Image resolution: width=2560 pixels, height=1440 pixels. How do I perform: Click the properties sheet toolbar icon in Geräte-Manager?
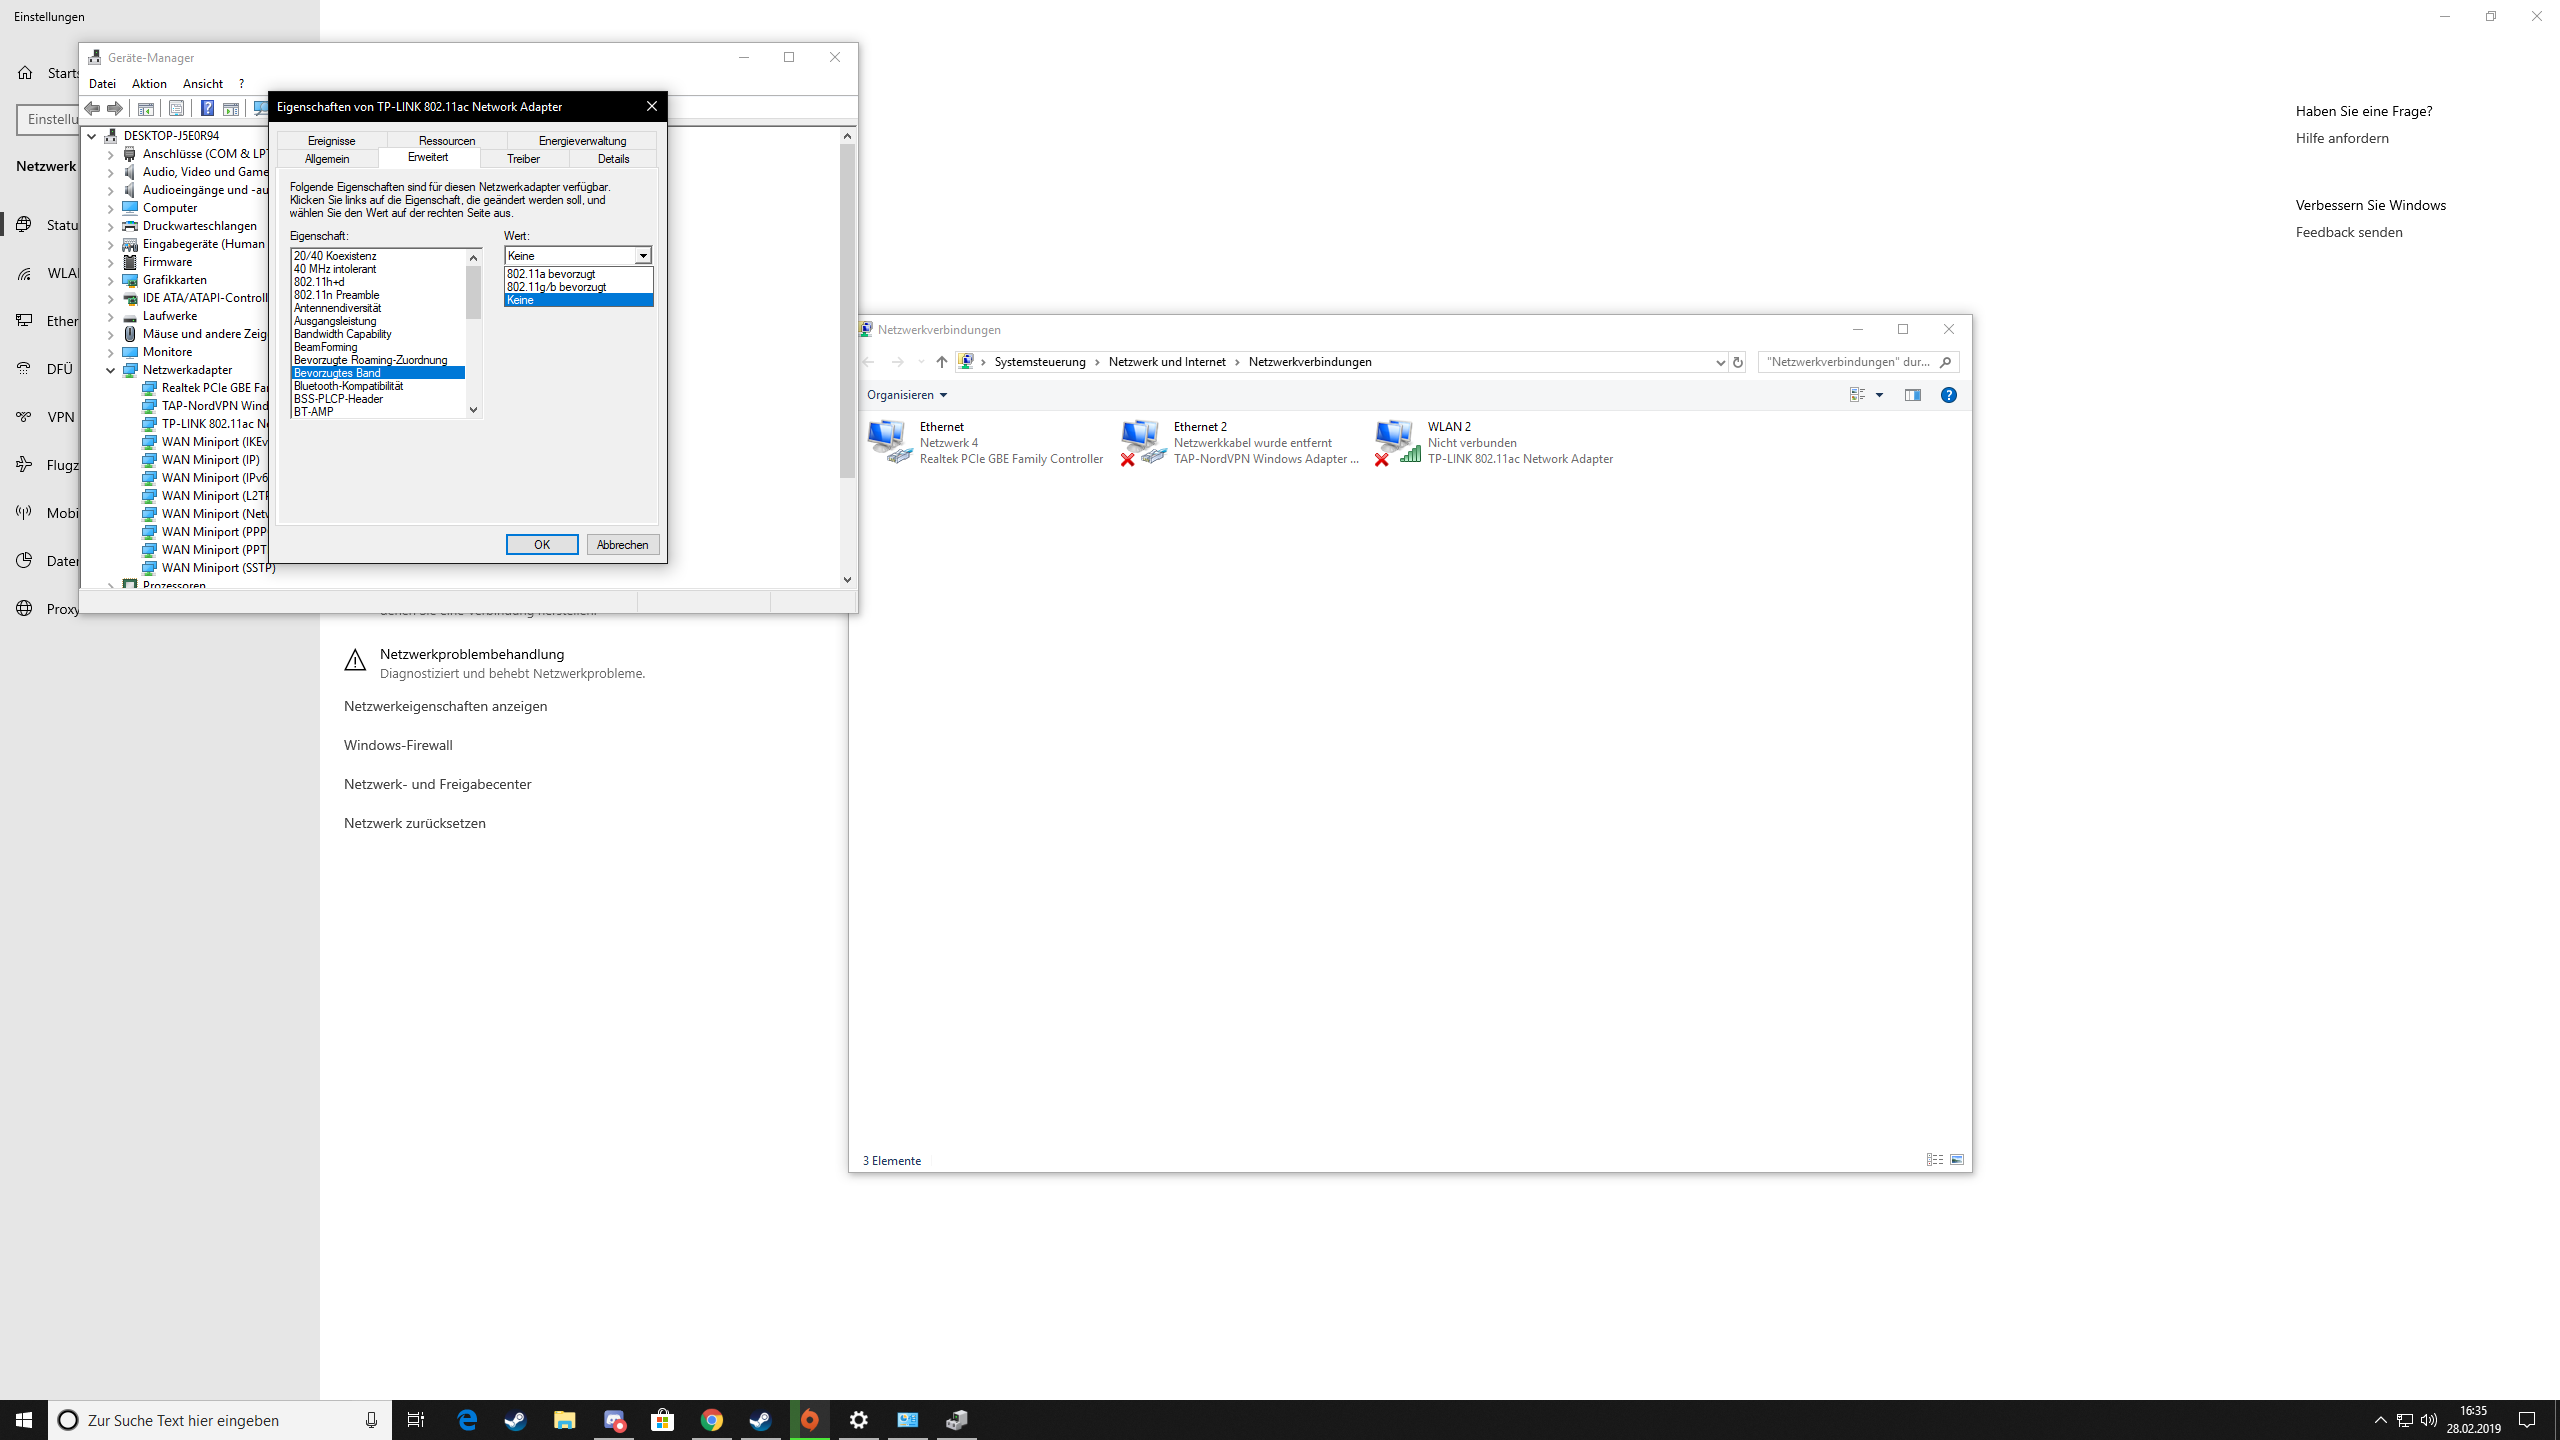coord(176,108)
